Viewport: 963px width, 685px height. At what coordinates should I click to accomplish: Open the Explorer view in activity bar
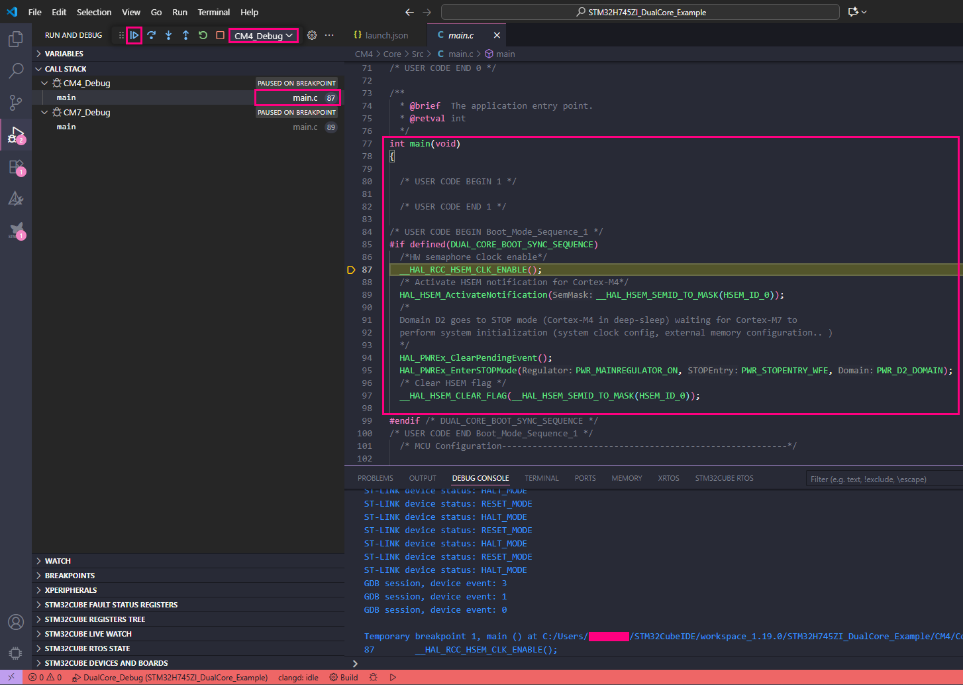coord(16,39)
